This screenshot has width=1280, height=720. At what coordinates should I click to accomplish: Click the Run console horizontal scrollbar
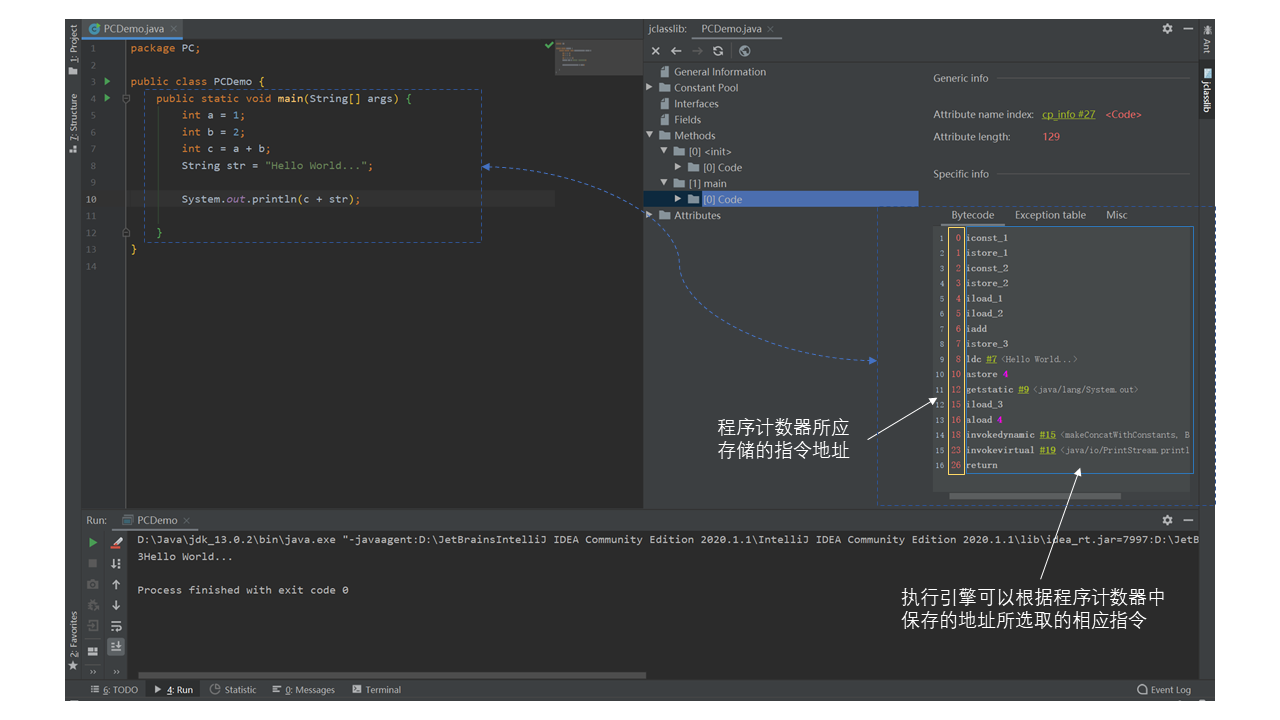pyautogui.click(x=393, y=675)
